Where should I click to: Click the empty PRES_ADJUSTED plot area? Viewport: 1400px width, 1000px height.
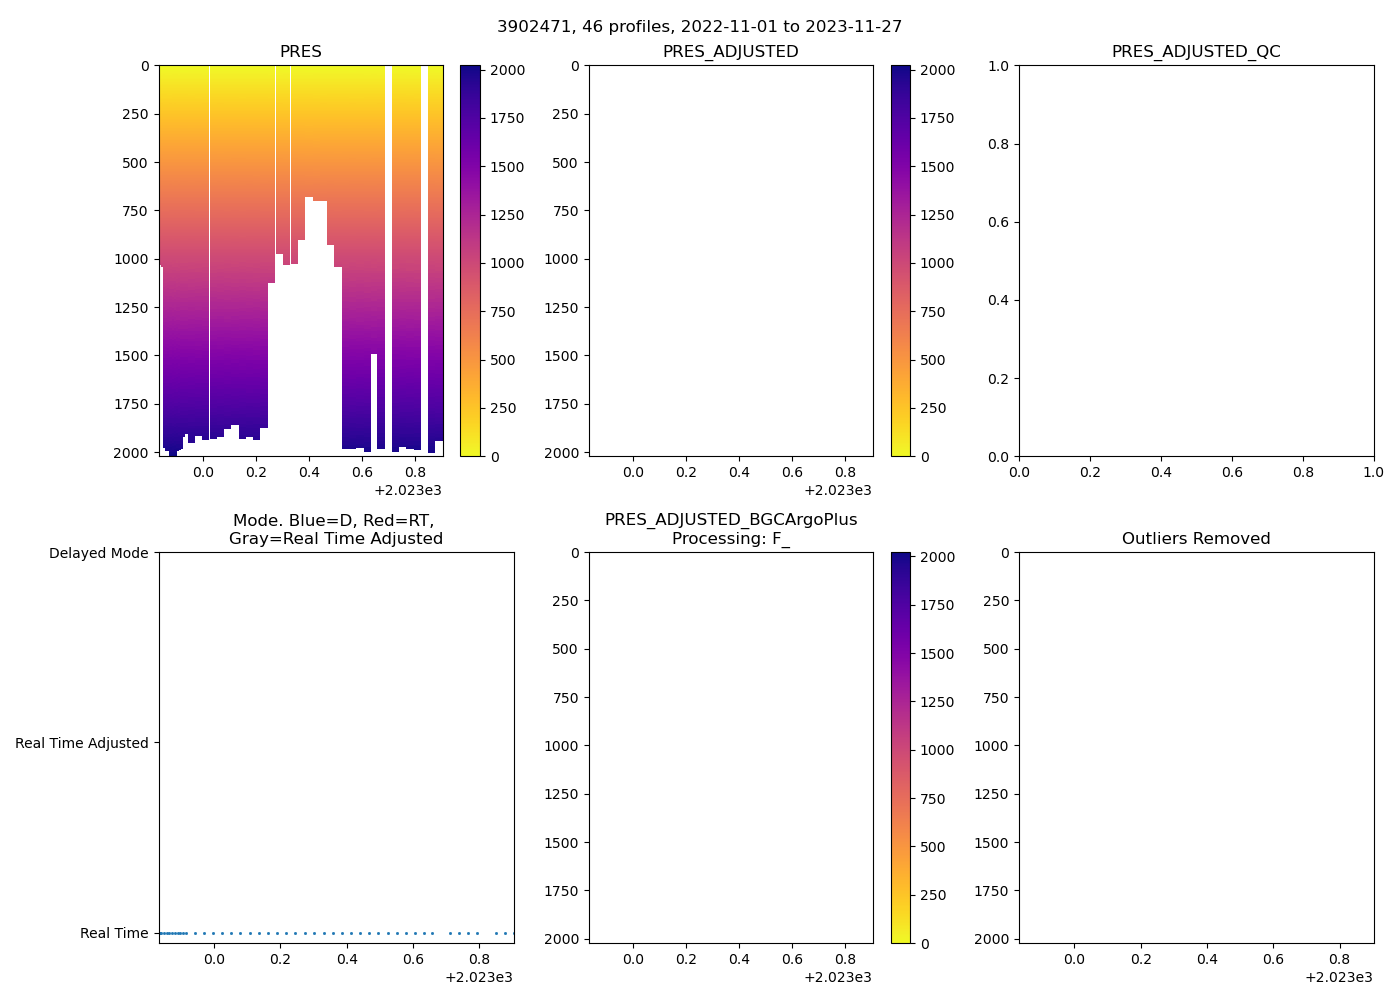point(730,260)
